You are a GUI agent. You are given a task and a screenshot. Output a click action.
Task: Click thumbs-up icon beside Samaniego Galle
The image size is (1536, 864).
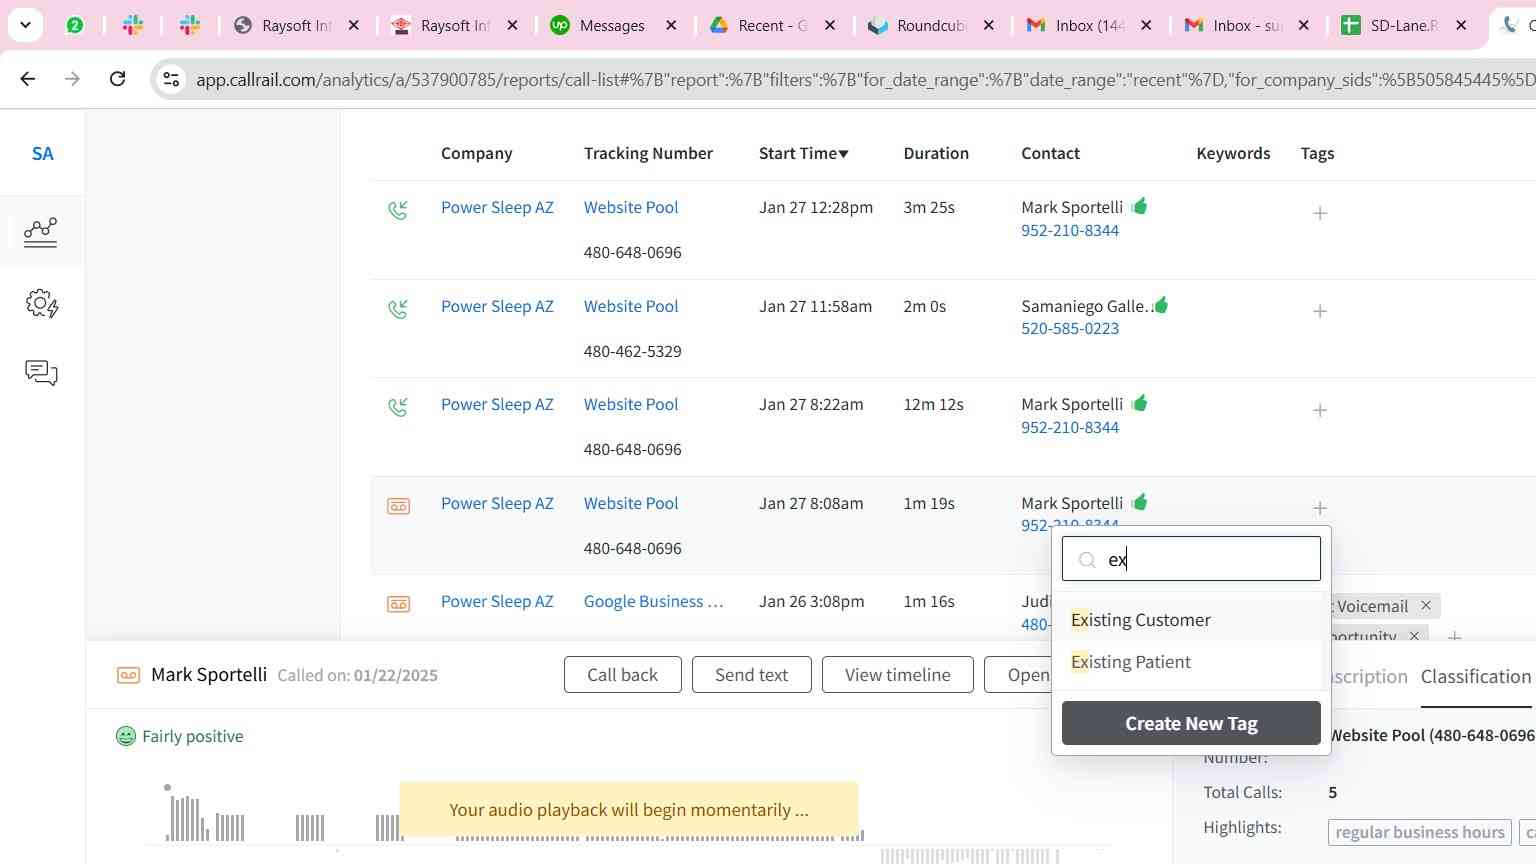tap(1160, 305)
